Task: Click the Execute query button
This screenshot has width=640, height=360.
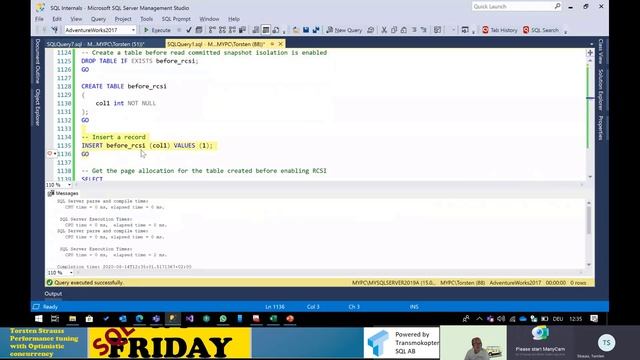Action: click(157, 30)
